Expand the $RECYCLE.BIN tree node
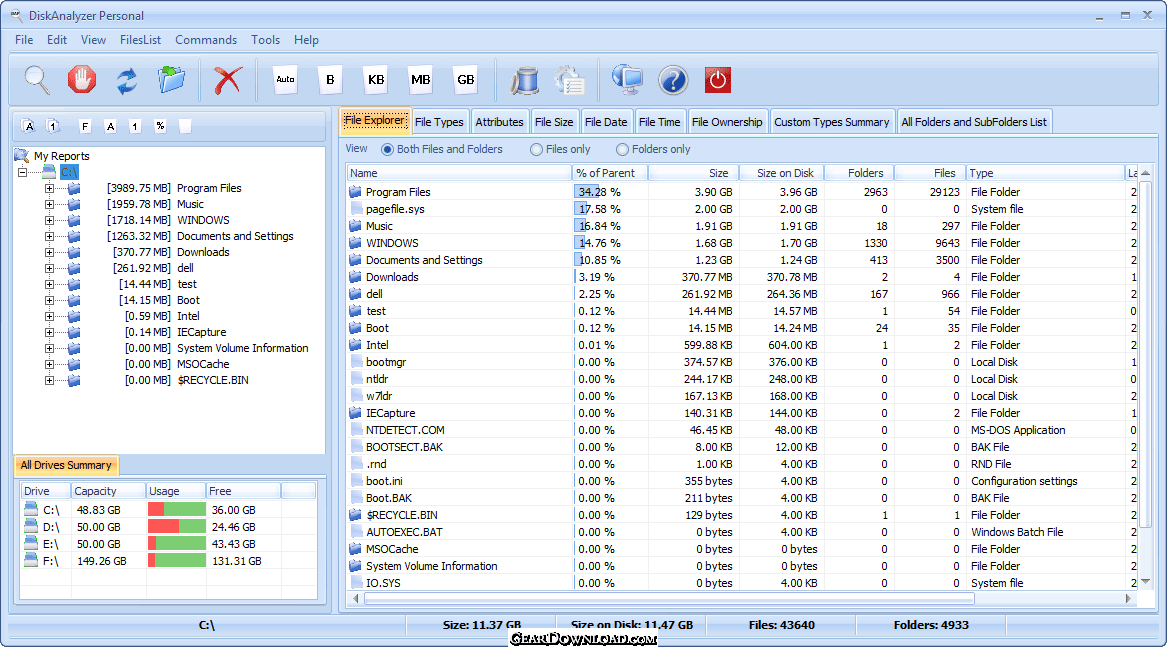1167x647 pixels. (49, 380)
